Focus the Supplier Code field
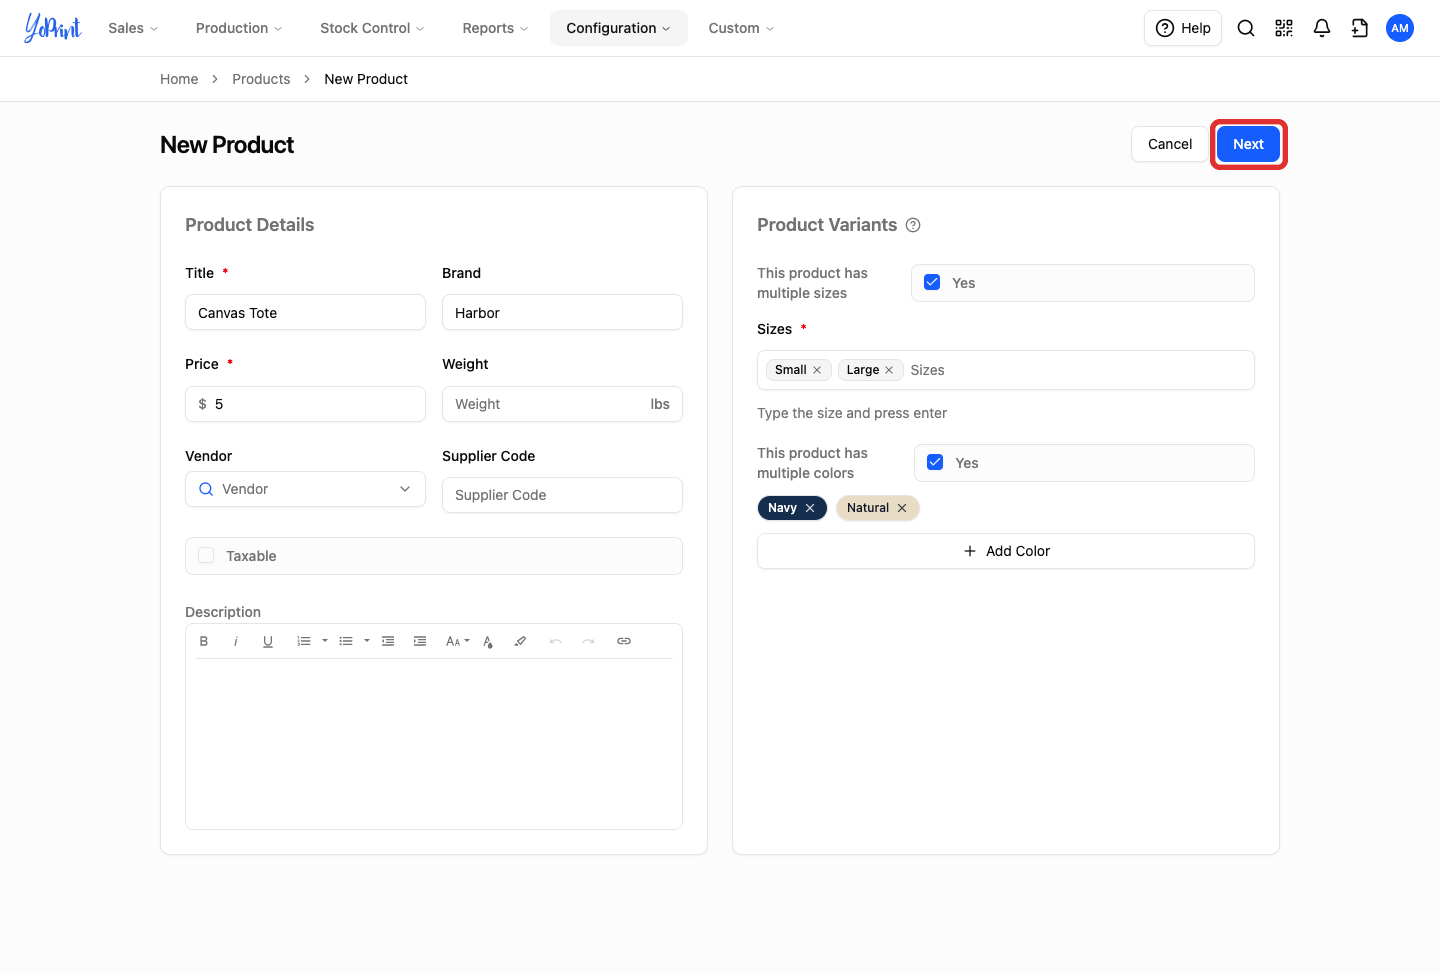The image size is (1440, 974). click(x=562, y=495)
